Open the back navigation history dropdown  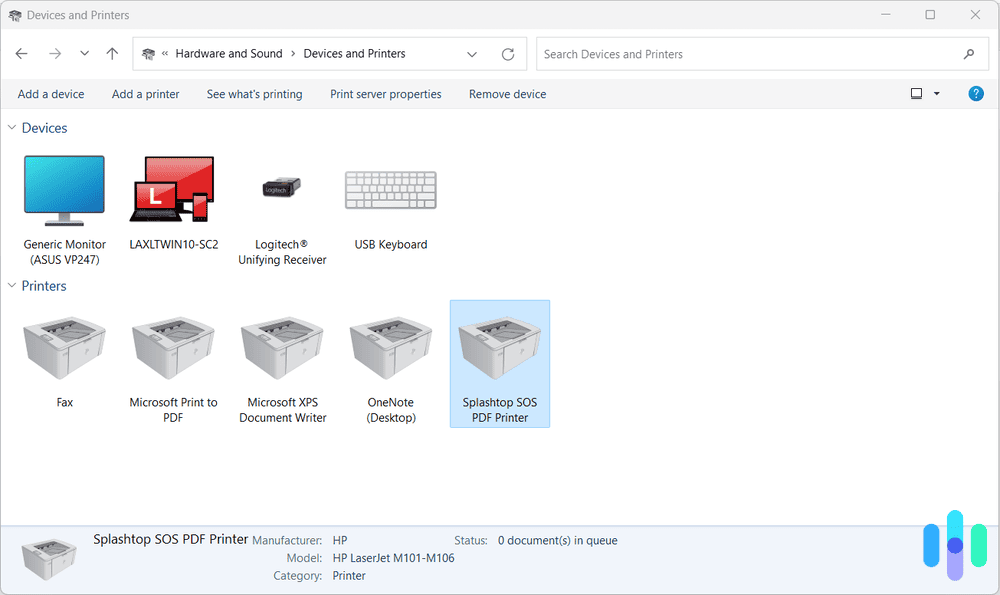84,54
